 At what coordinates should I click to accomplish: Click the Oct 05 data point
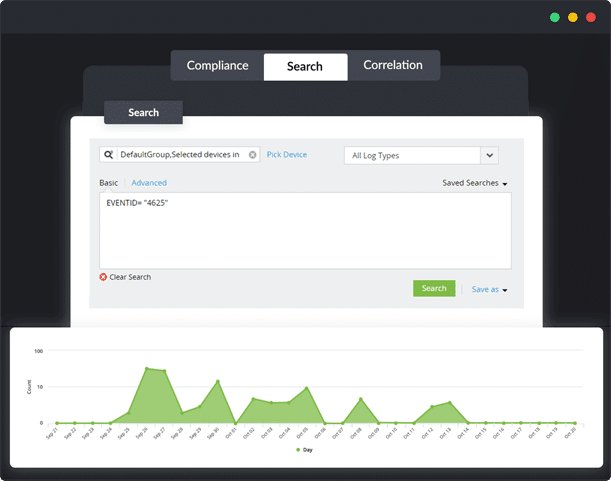pyautogui.click(x=307, y=388)
